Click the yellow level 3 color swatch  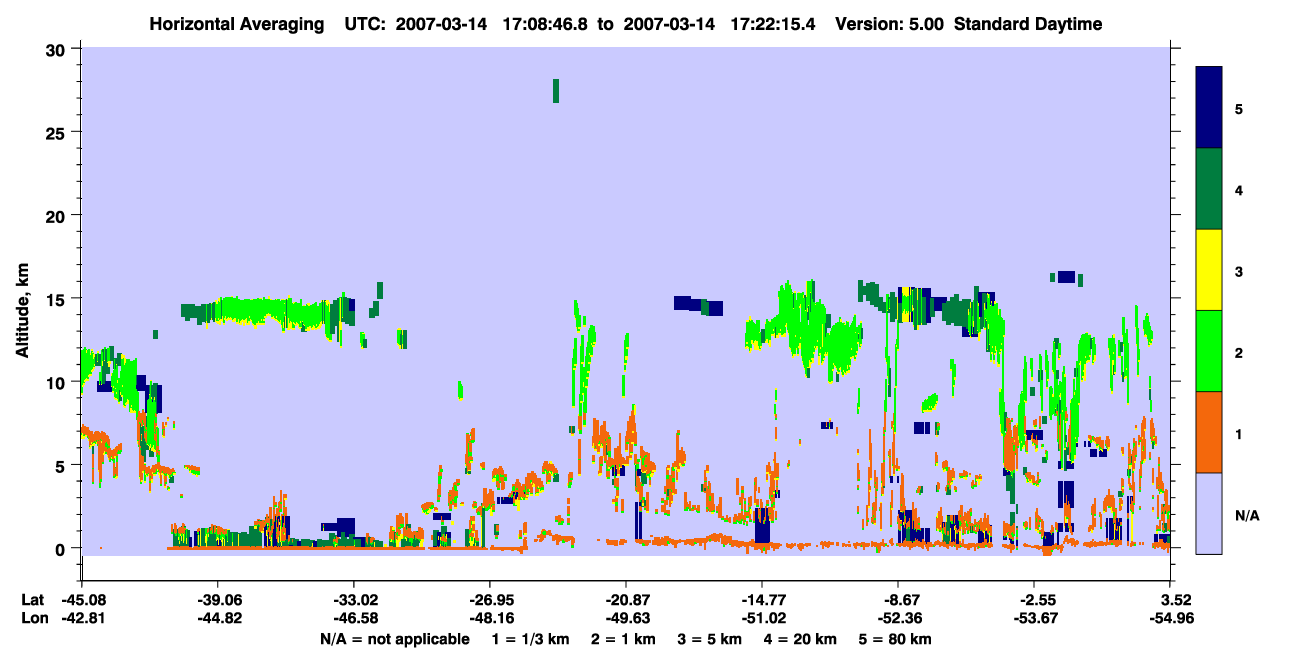click(1209, 270)
